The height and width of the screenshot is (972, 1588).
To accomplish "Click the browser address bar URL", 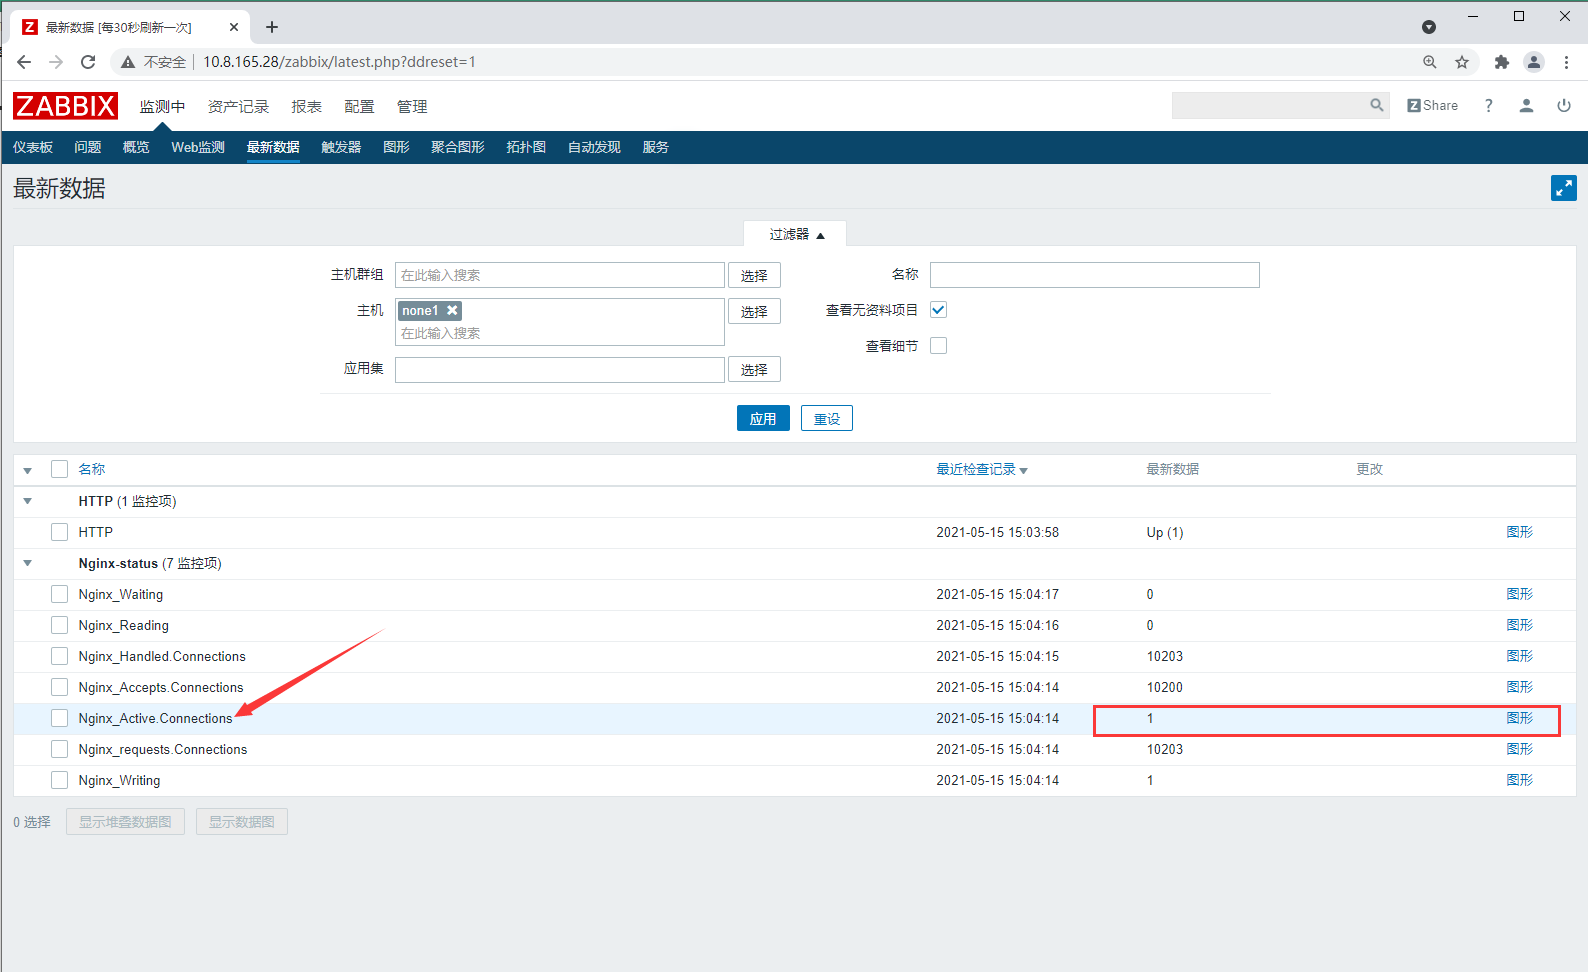I will pyautogui.click(x=339, y=62).
